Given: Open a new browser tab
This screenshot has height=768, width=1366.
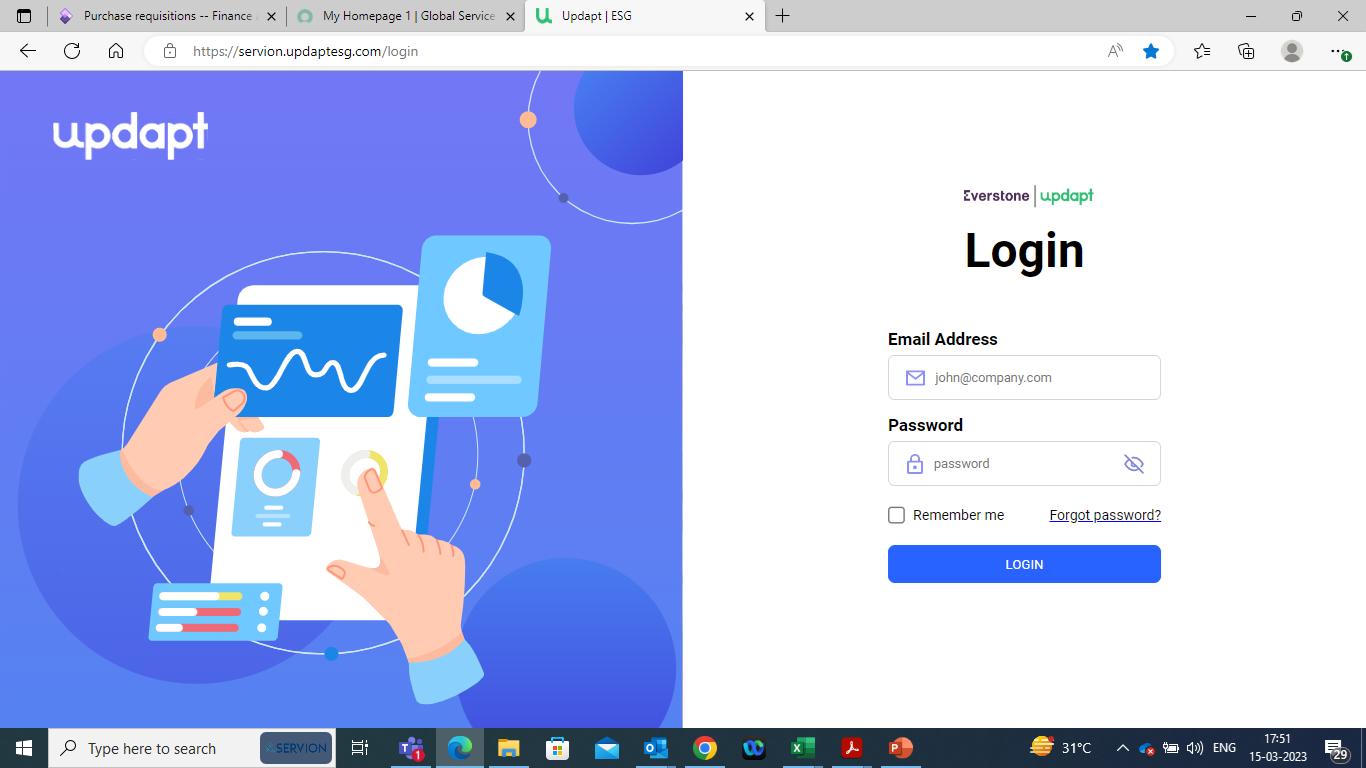Looking at the screenshot, I should (783, 16).
